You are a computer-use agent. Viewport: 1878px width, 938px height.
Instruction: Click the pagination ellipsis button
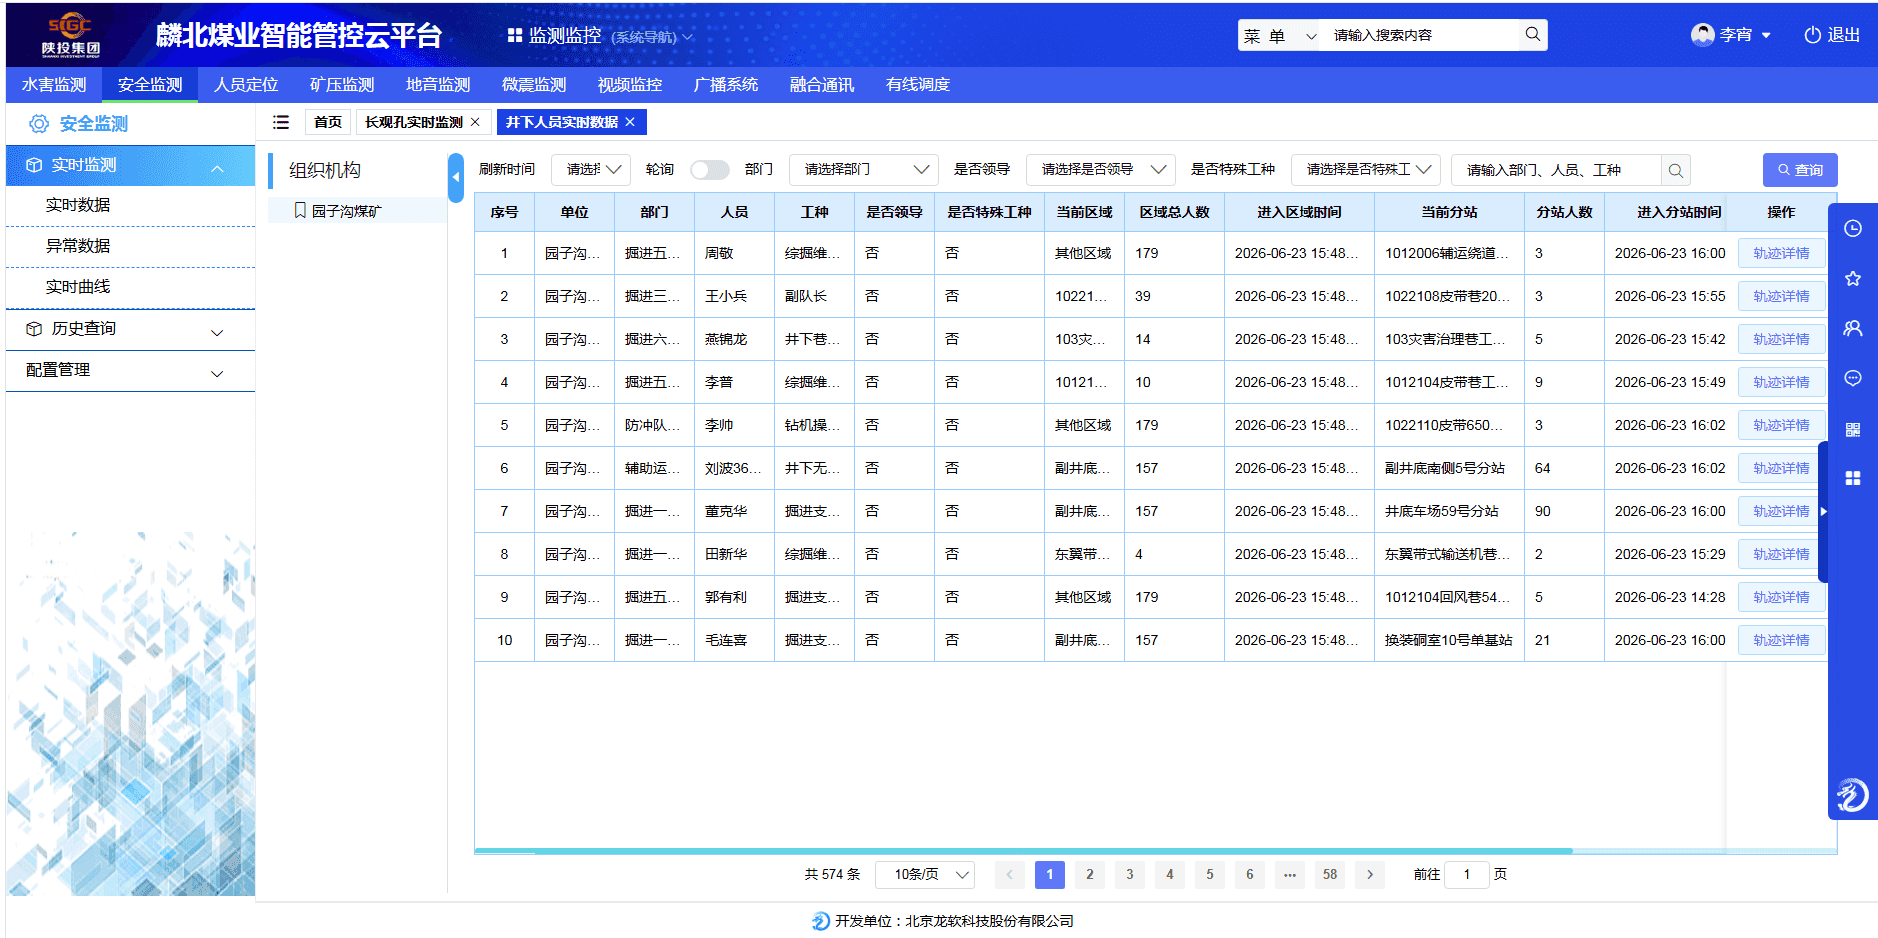tap(1290, 874)
